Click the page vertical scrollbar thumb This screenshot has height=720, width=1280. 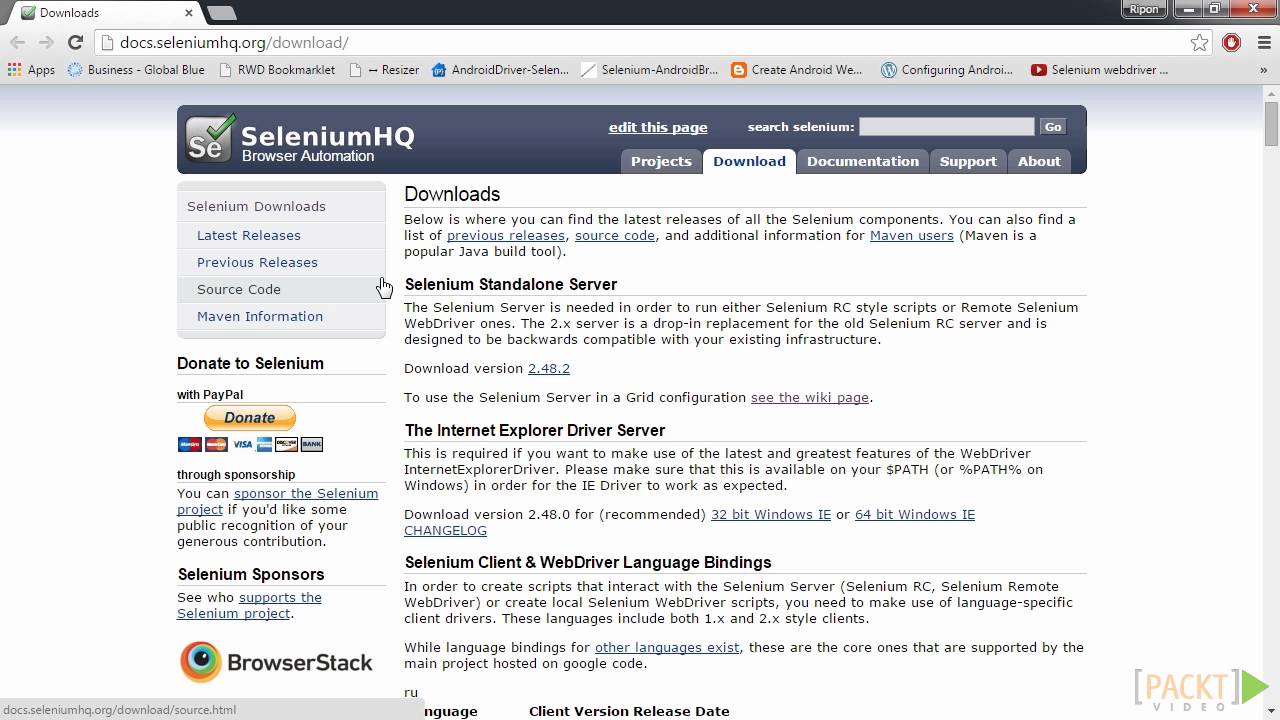pyautogui.click(x=1271, y=124)
